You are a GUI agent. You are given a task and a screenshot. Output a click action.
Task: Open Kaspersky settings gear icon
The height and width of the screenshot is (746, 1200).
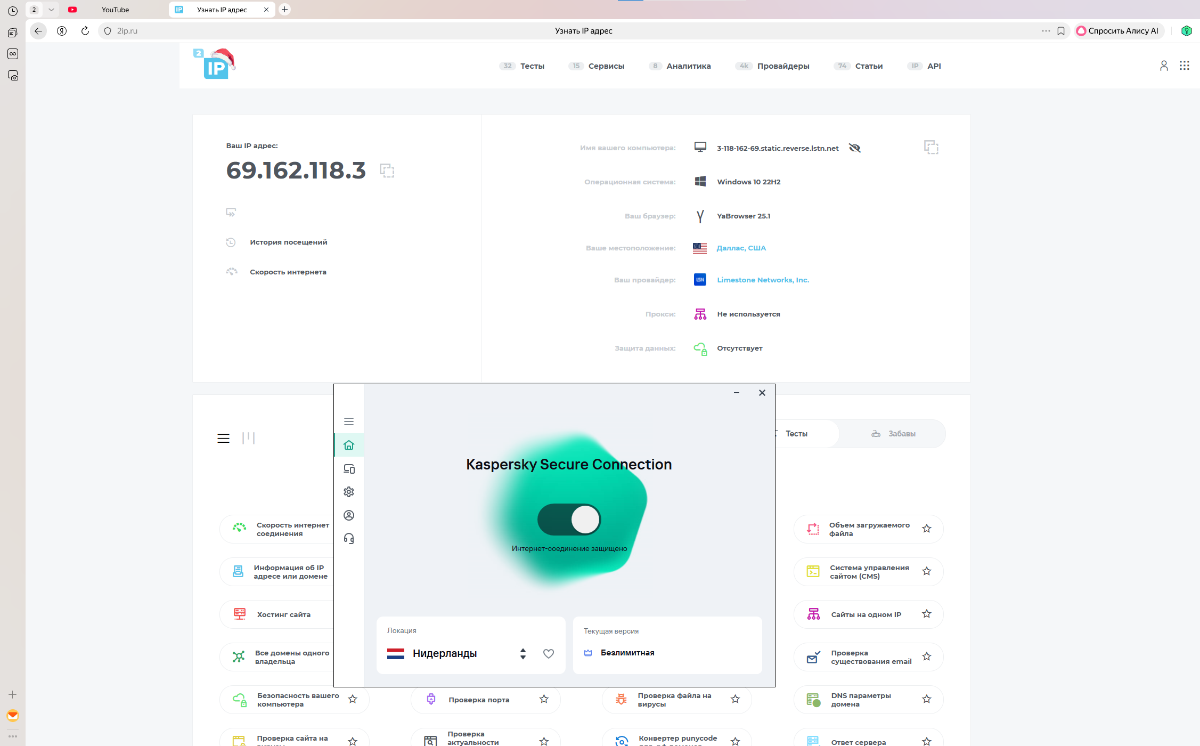click(x=349, y=492)
